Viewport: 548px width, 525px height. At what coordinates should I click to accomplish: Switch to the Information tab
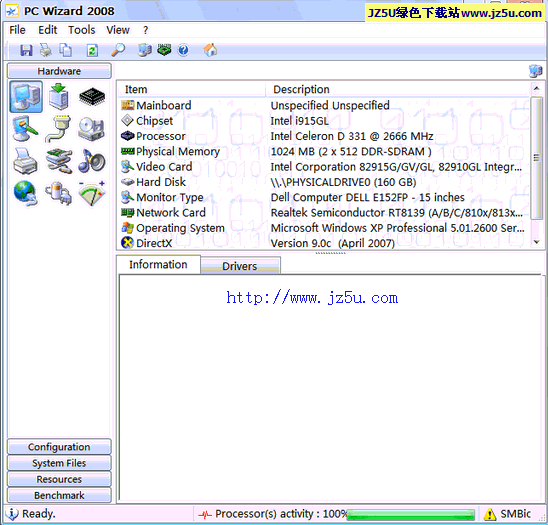(x=158, y=265)
